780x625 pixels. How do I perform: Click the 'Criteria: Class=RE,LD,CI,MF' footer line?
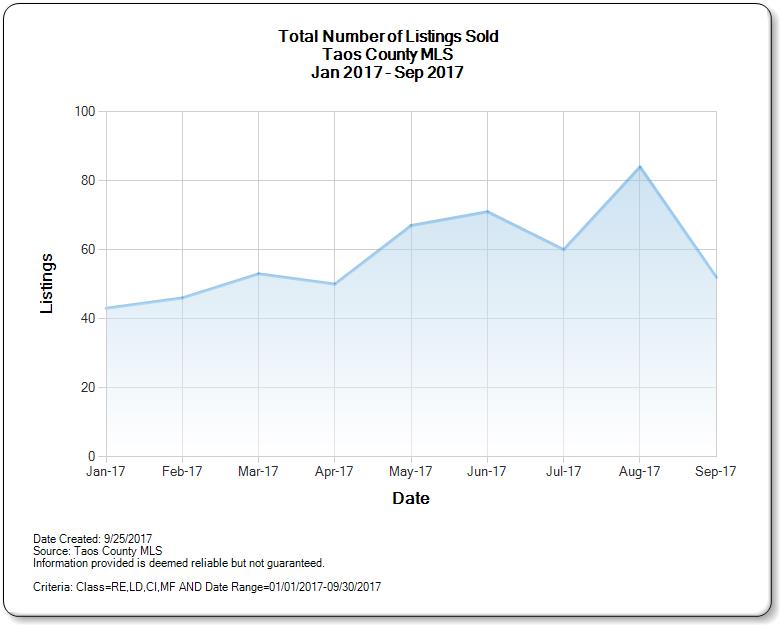207,587
